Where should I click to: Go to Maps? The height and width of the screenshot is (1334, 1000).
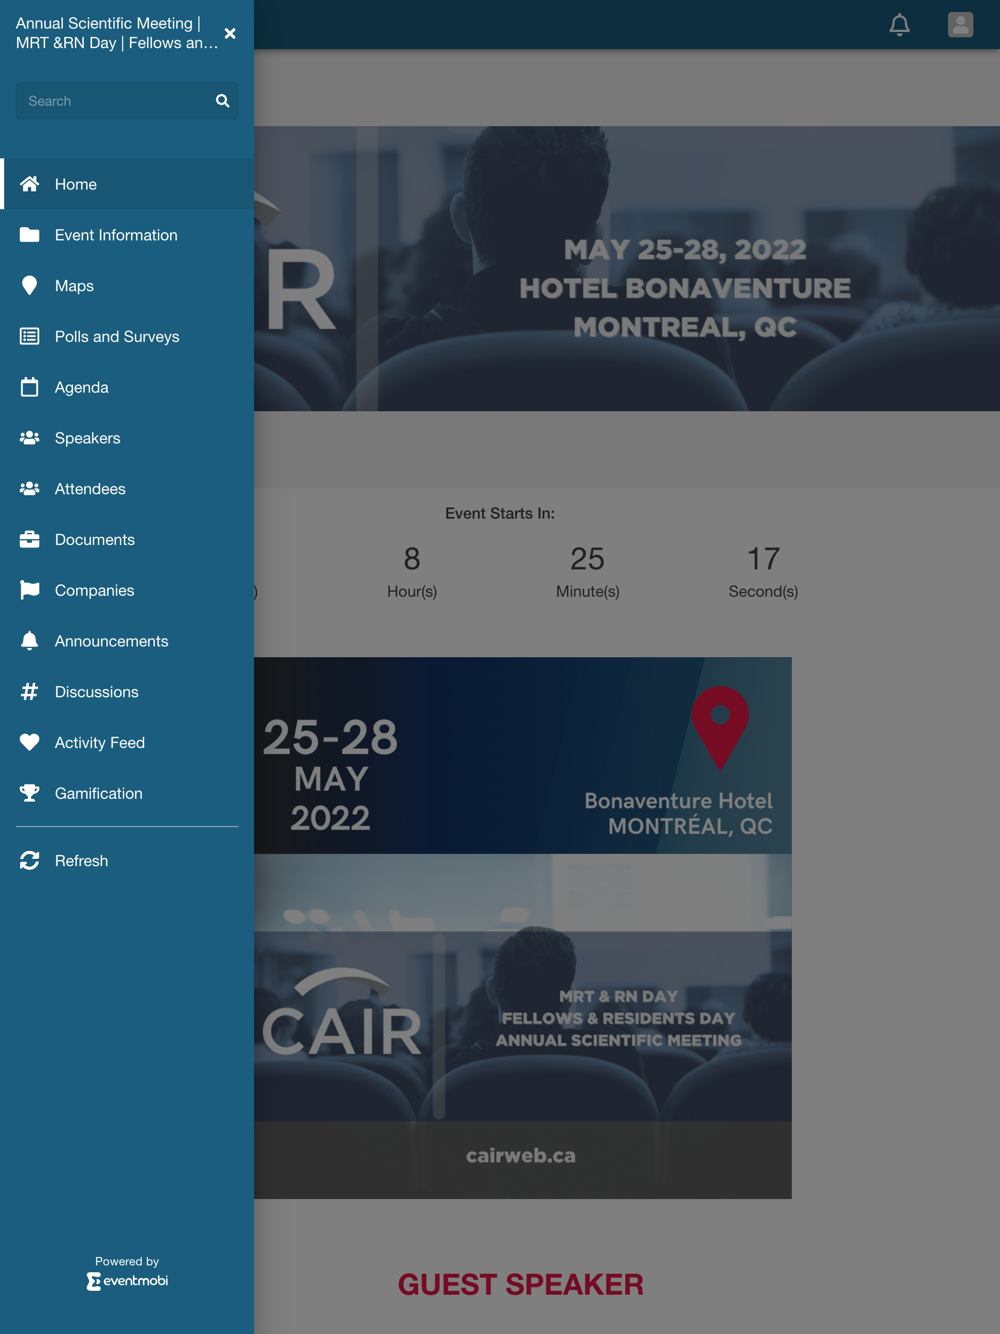click(x=127, y=286)
